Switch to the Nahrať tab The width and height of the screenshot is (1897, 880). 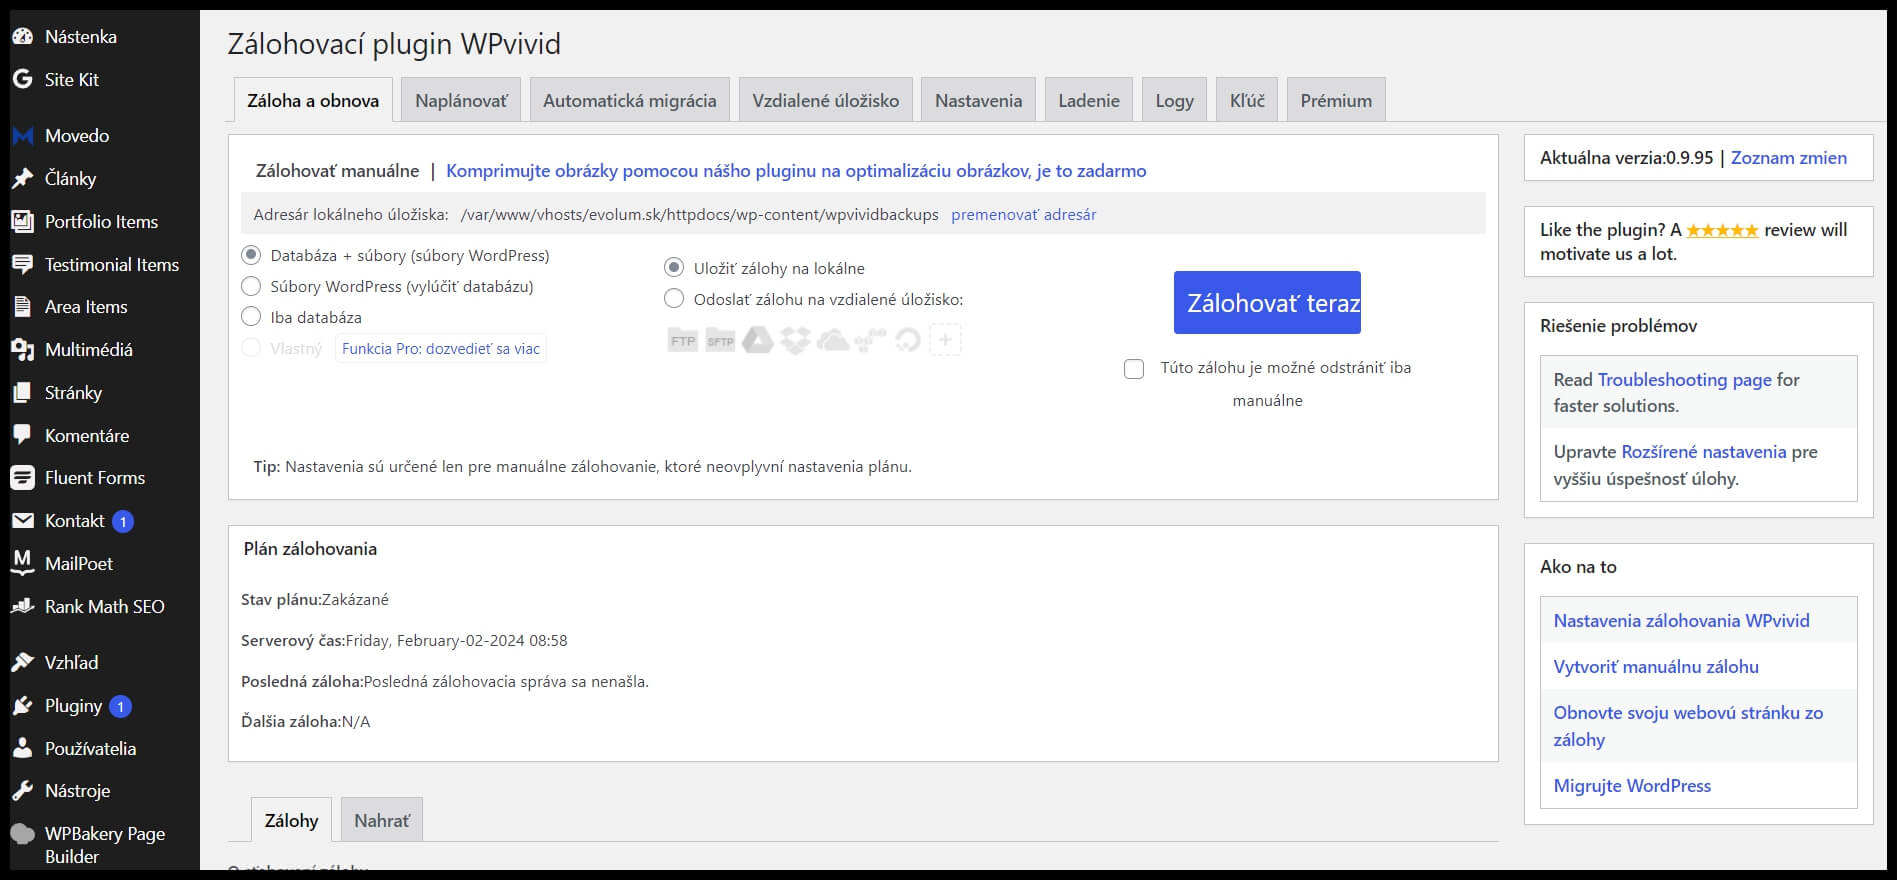(382, 820)
